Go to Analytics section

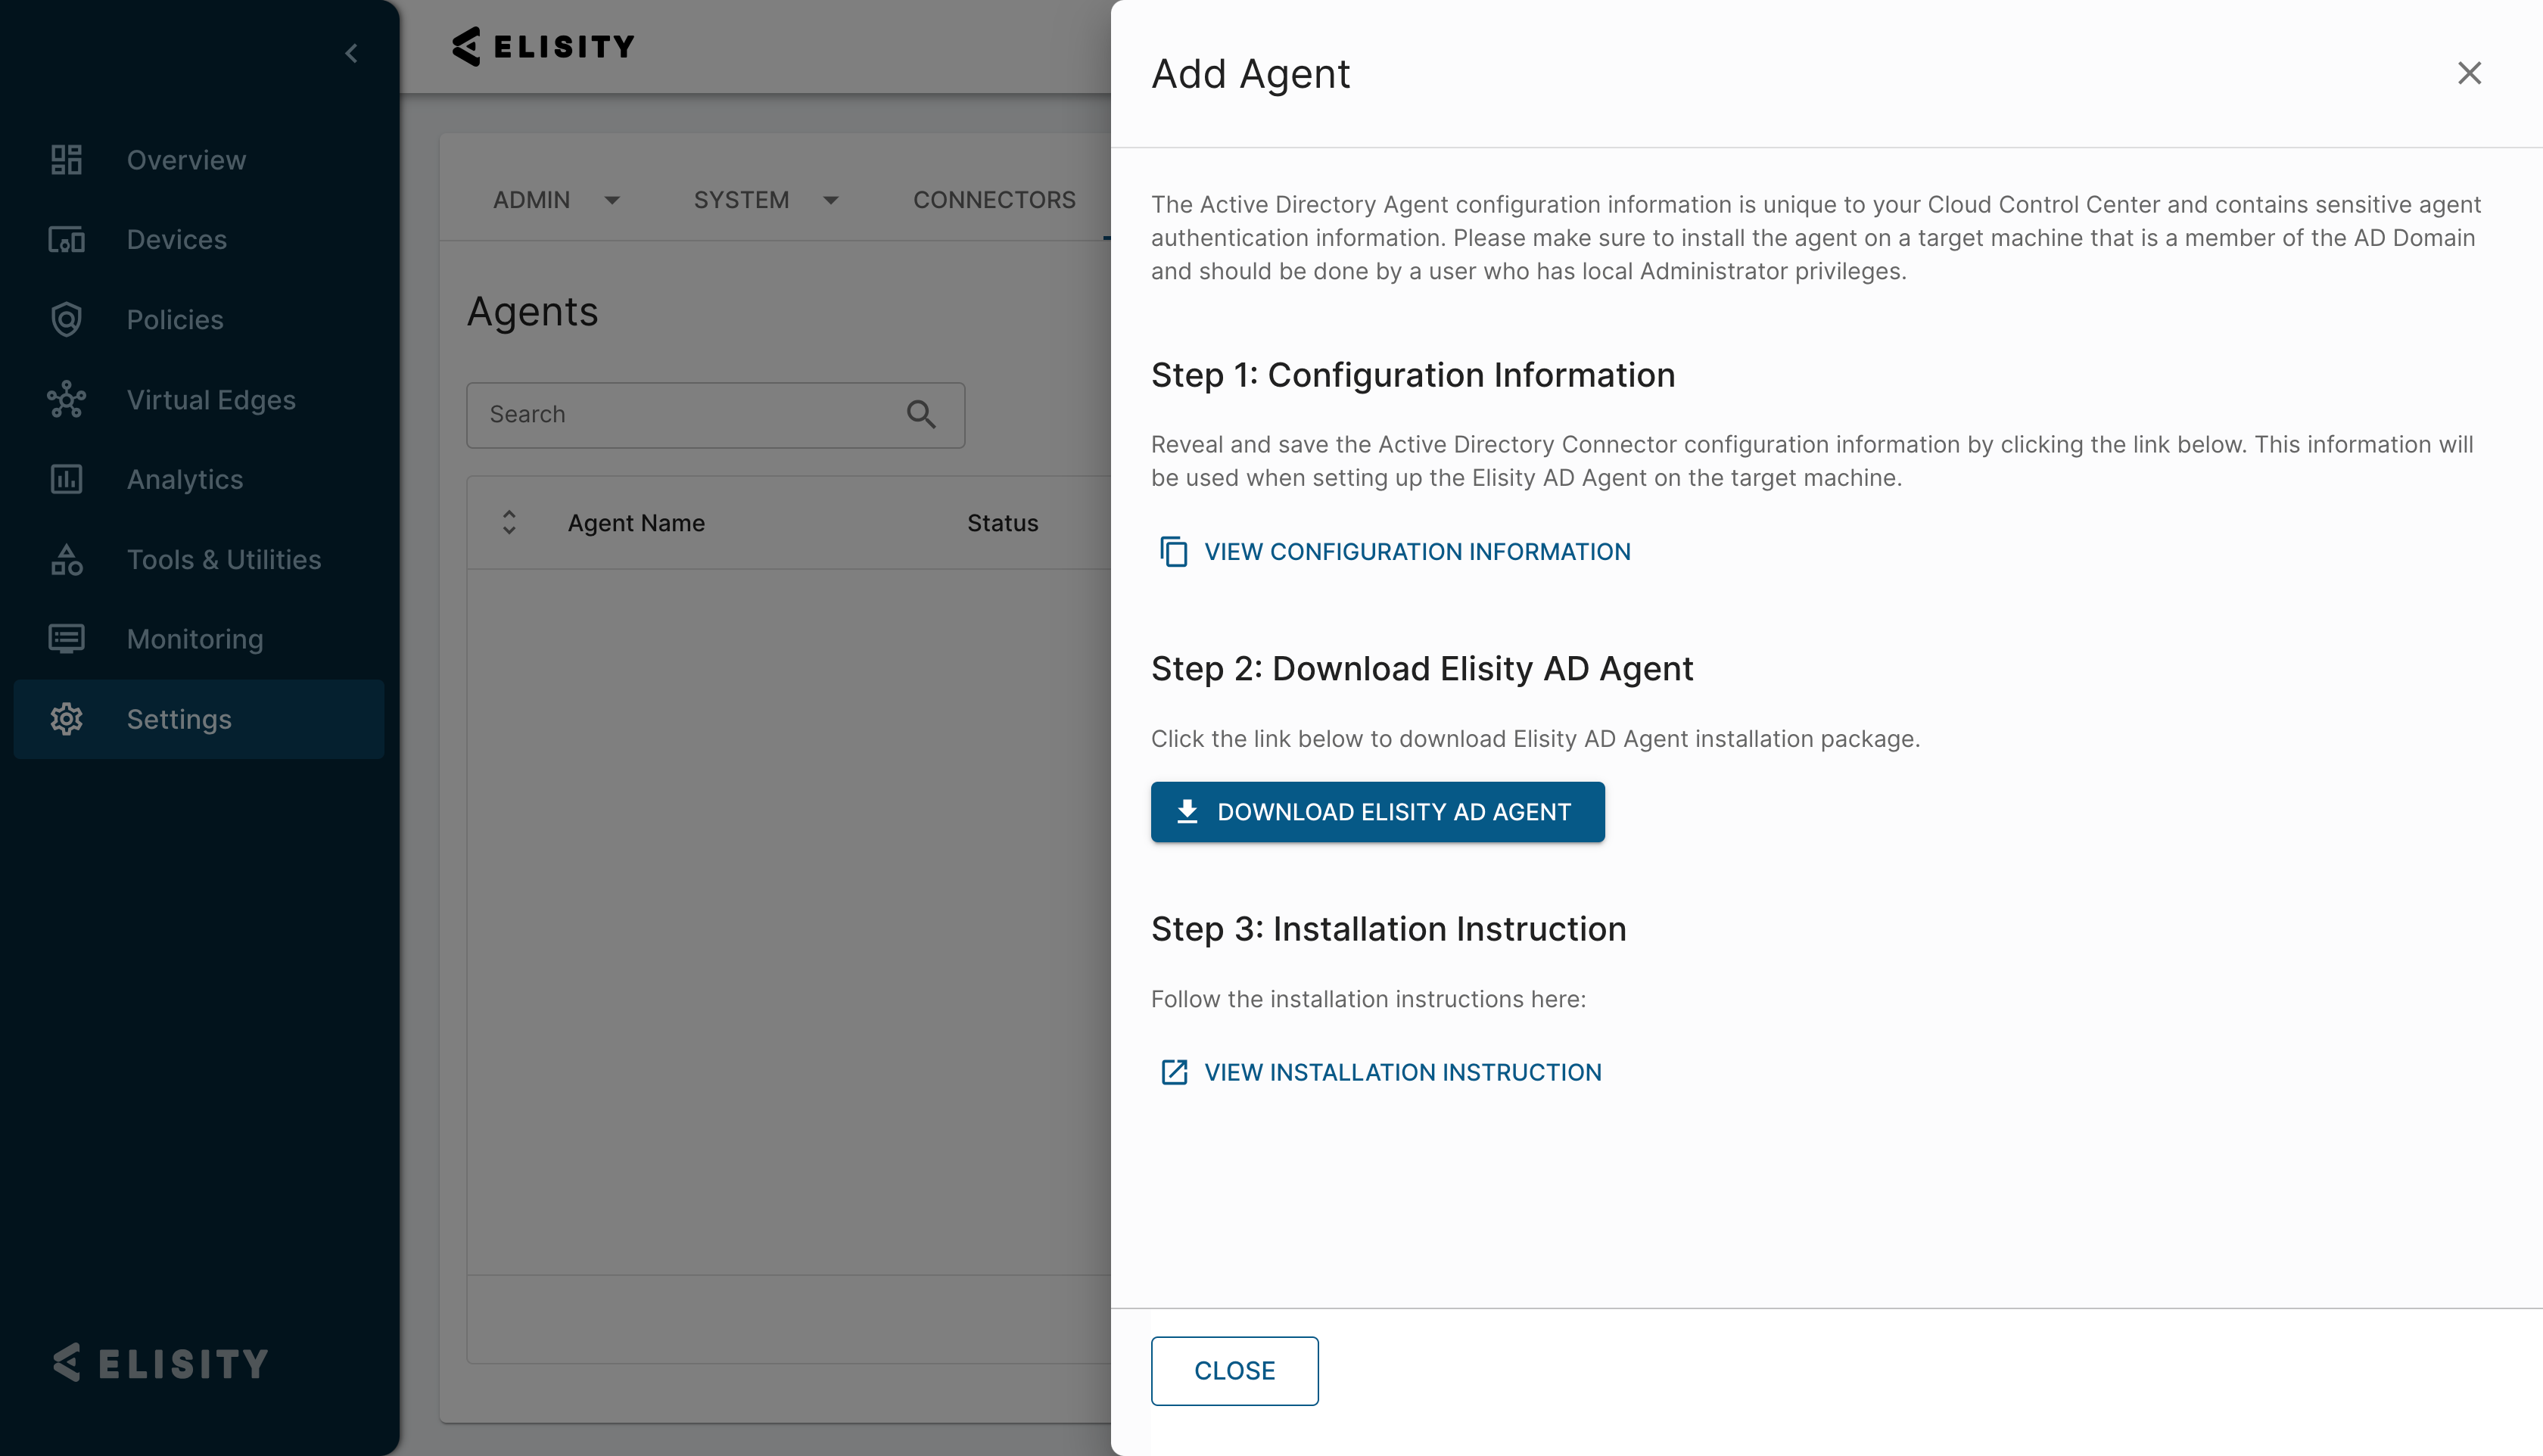tap(199, 480)
